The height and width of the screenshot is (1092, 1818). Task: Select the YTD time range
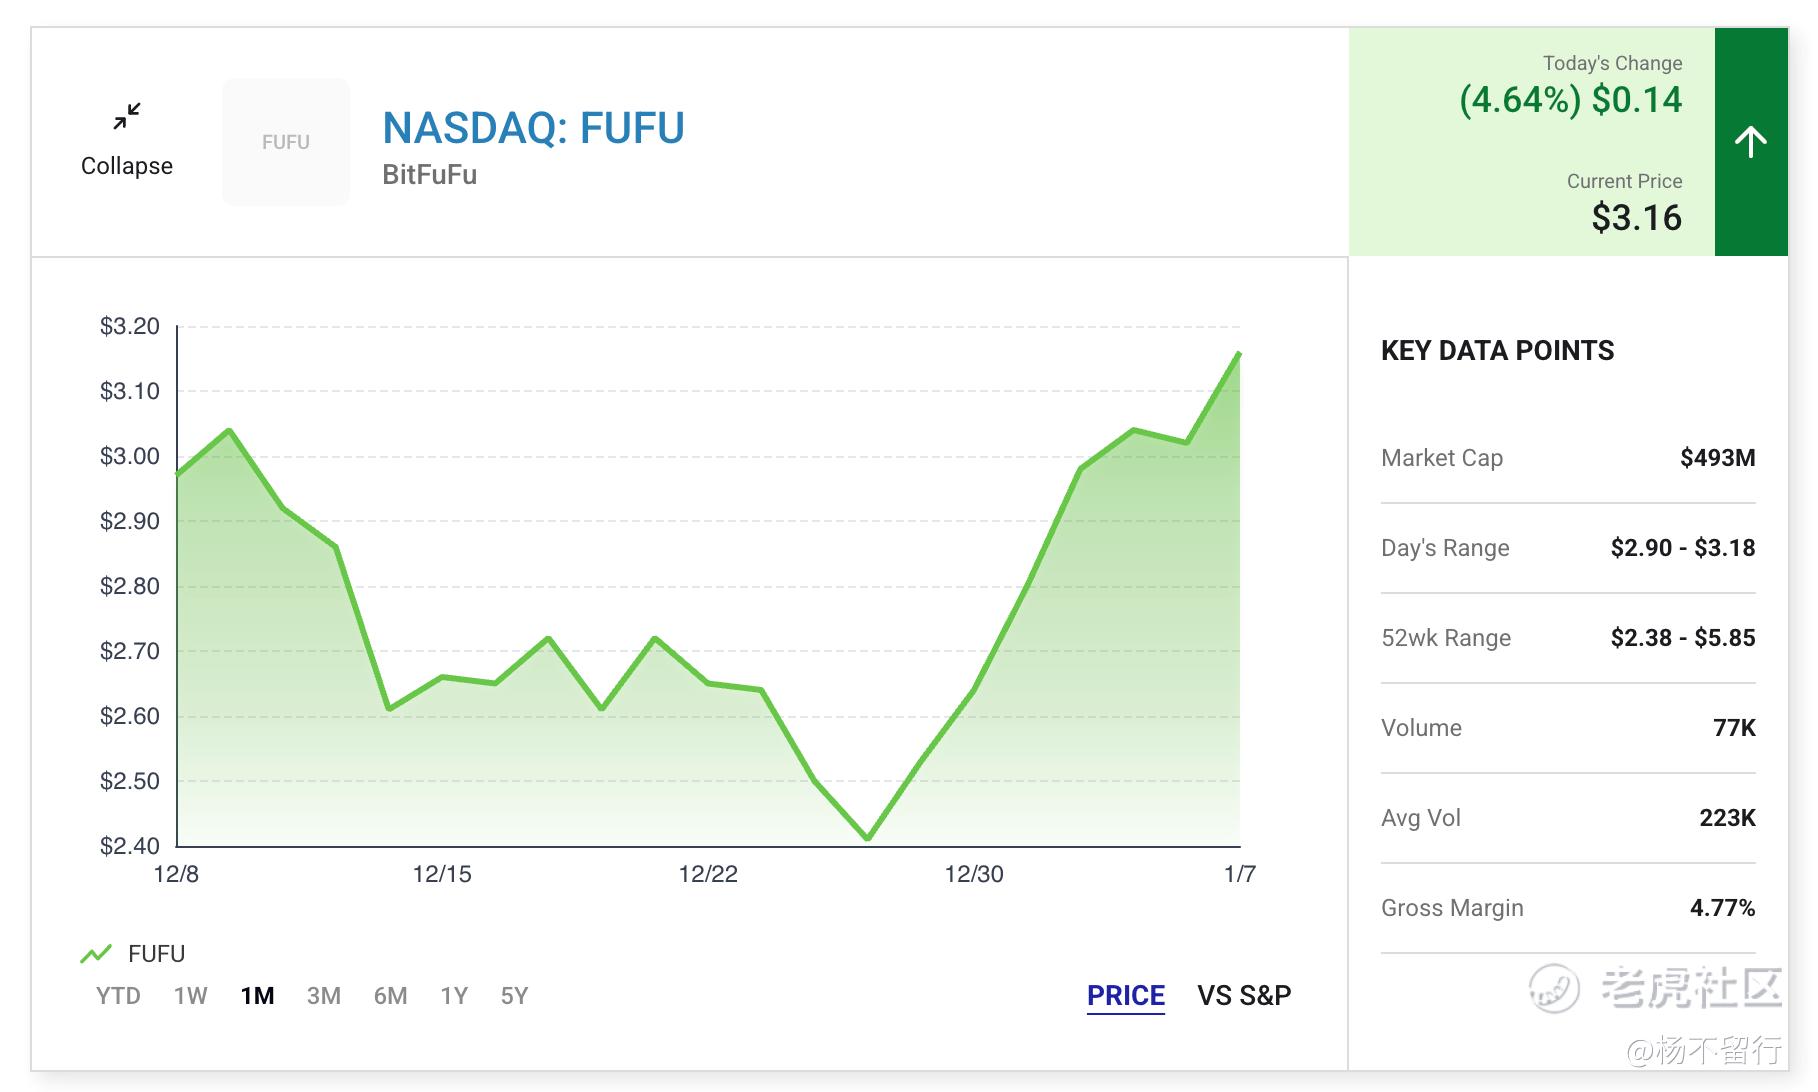[x=118, y=996]
